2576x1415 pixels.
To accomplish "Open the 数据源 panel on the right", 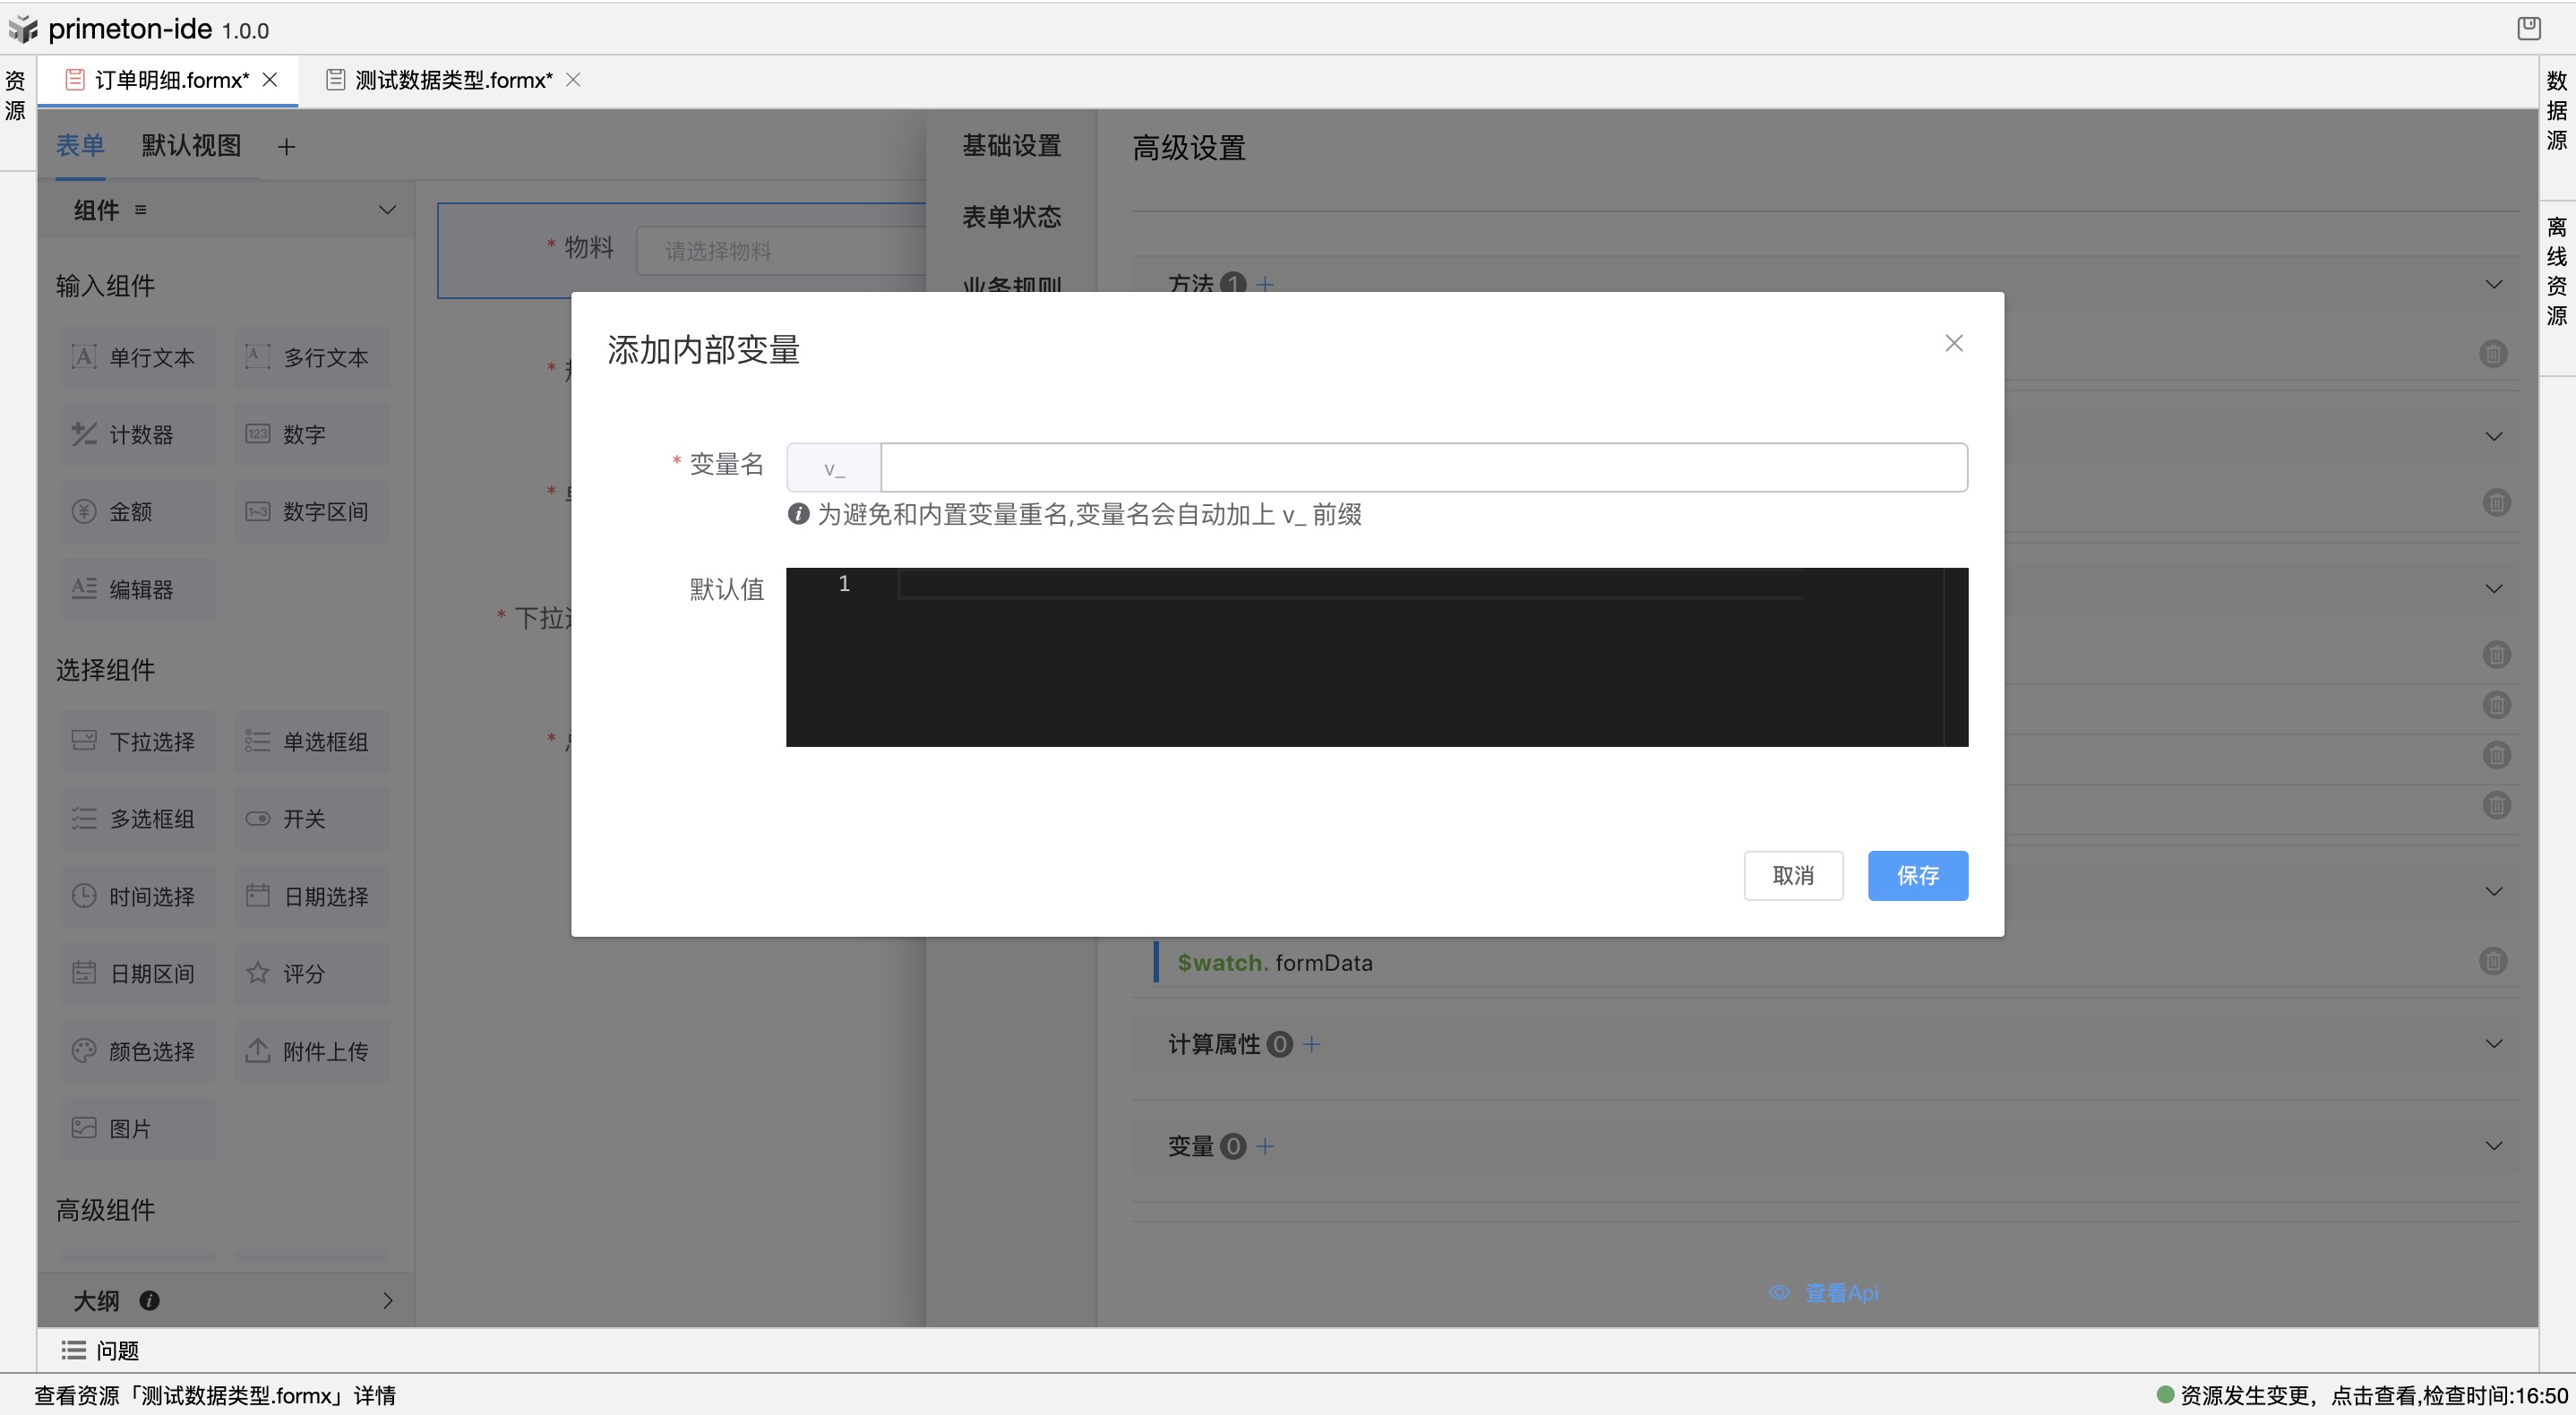I will point(2557,110).
